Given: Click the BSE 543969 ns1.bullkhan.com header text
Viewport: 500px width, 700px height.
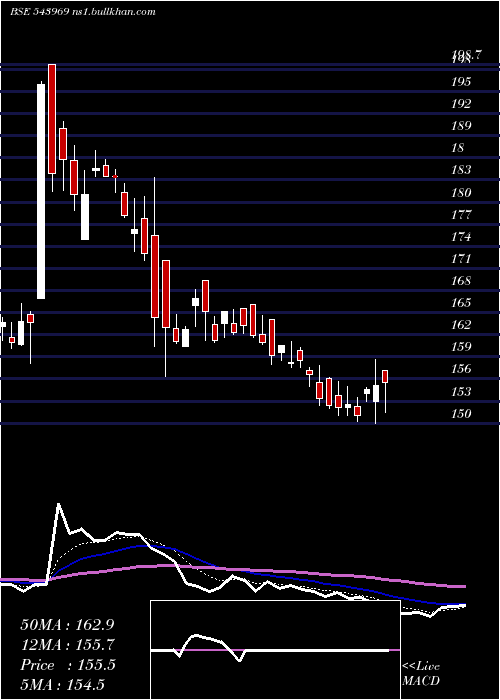Looking at the screenshot, I should tap(83, 12).
